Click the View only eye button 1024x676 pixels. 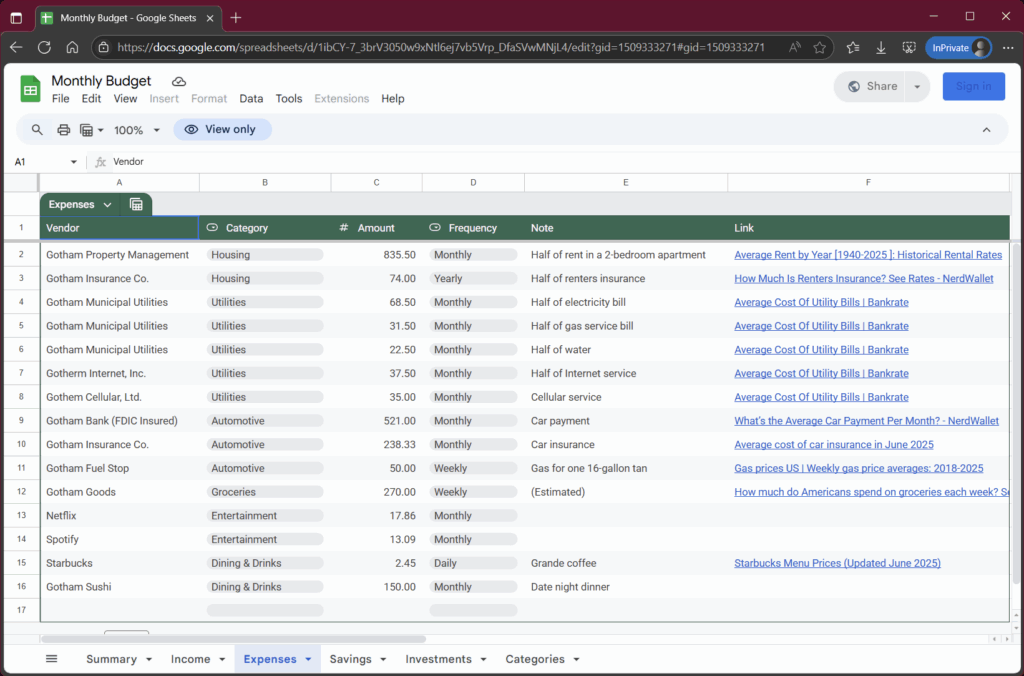(x=222, y=129)
